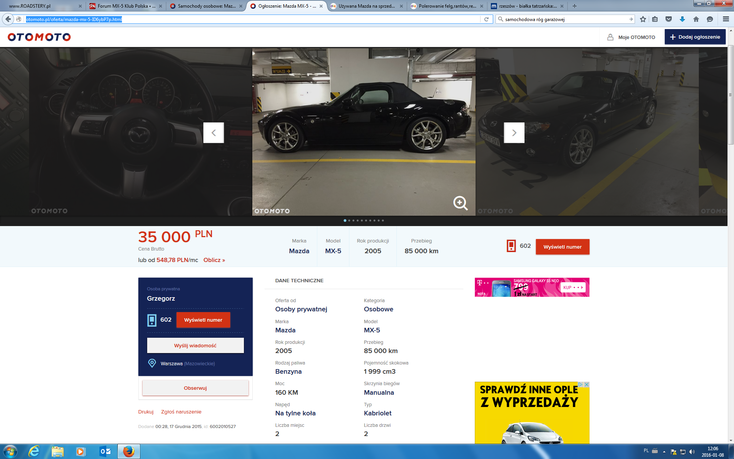Viewport: 734px width, 459px height.
Task: Switch to Firefox in the taskbar
Action: (x=129, y=452)
